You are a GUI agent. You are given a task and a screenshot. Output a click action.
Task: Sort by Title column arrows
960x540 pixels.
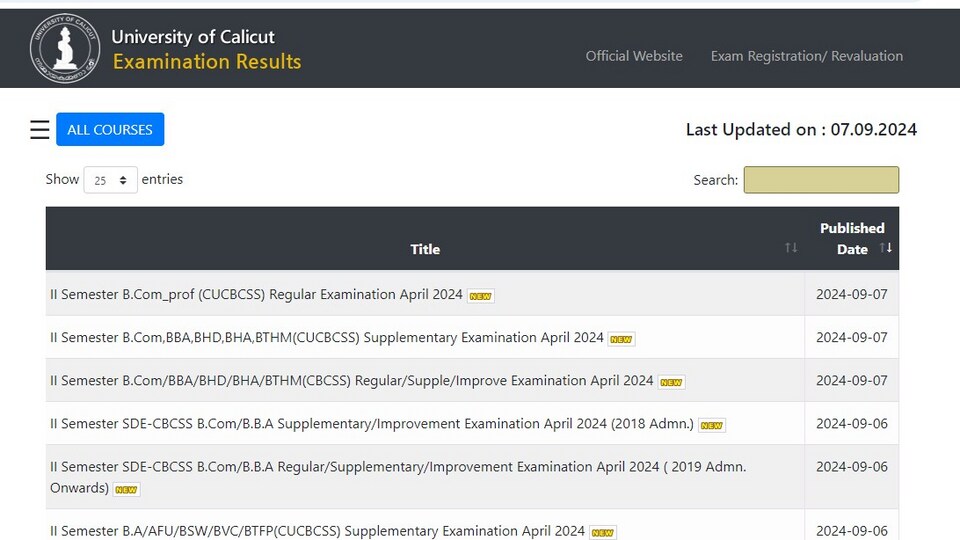(x=791, y=248)
